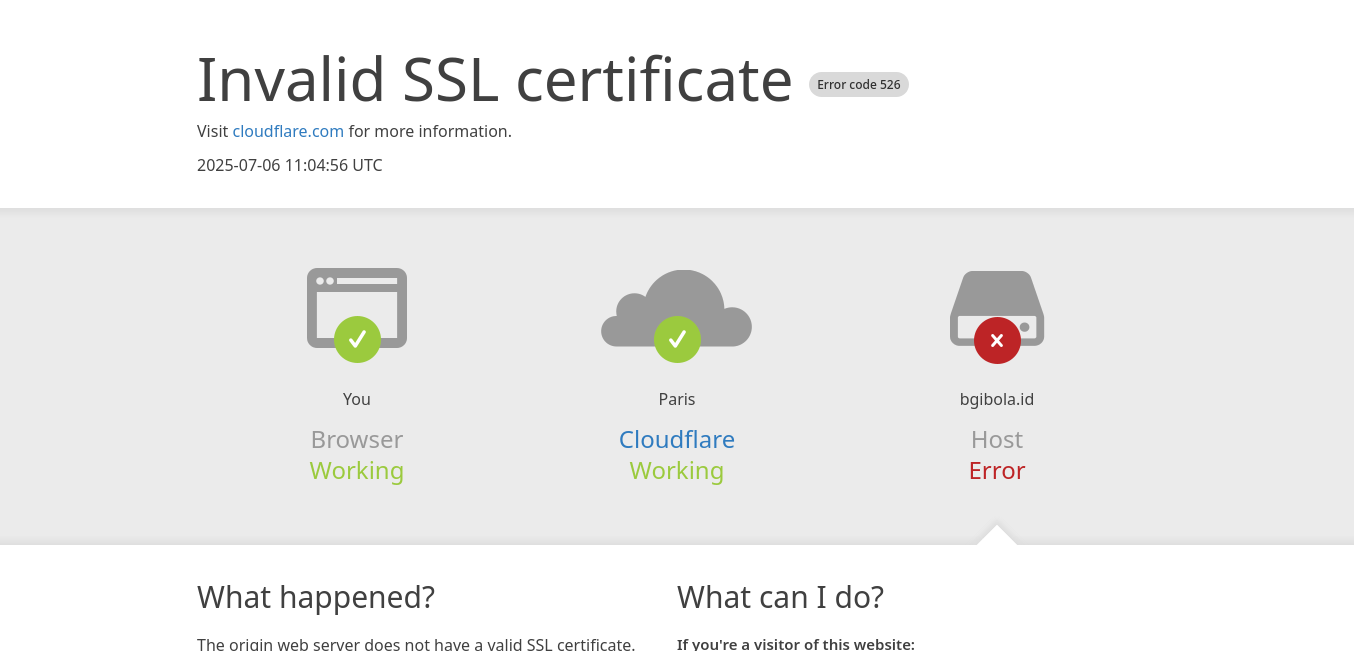Click the green checkmark on the cloud icon
This screenshot has height=651, width=1366.
[x=677, y=339]
